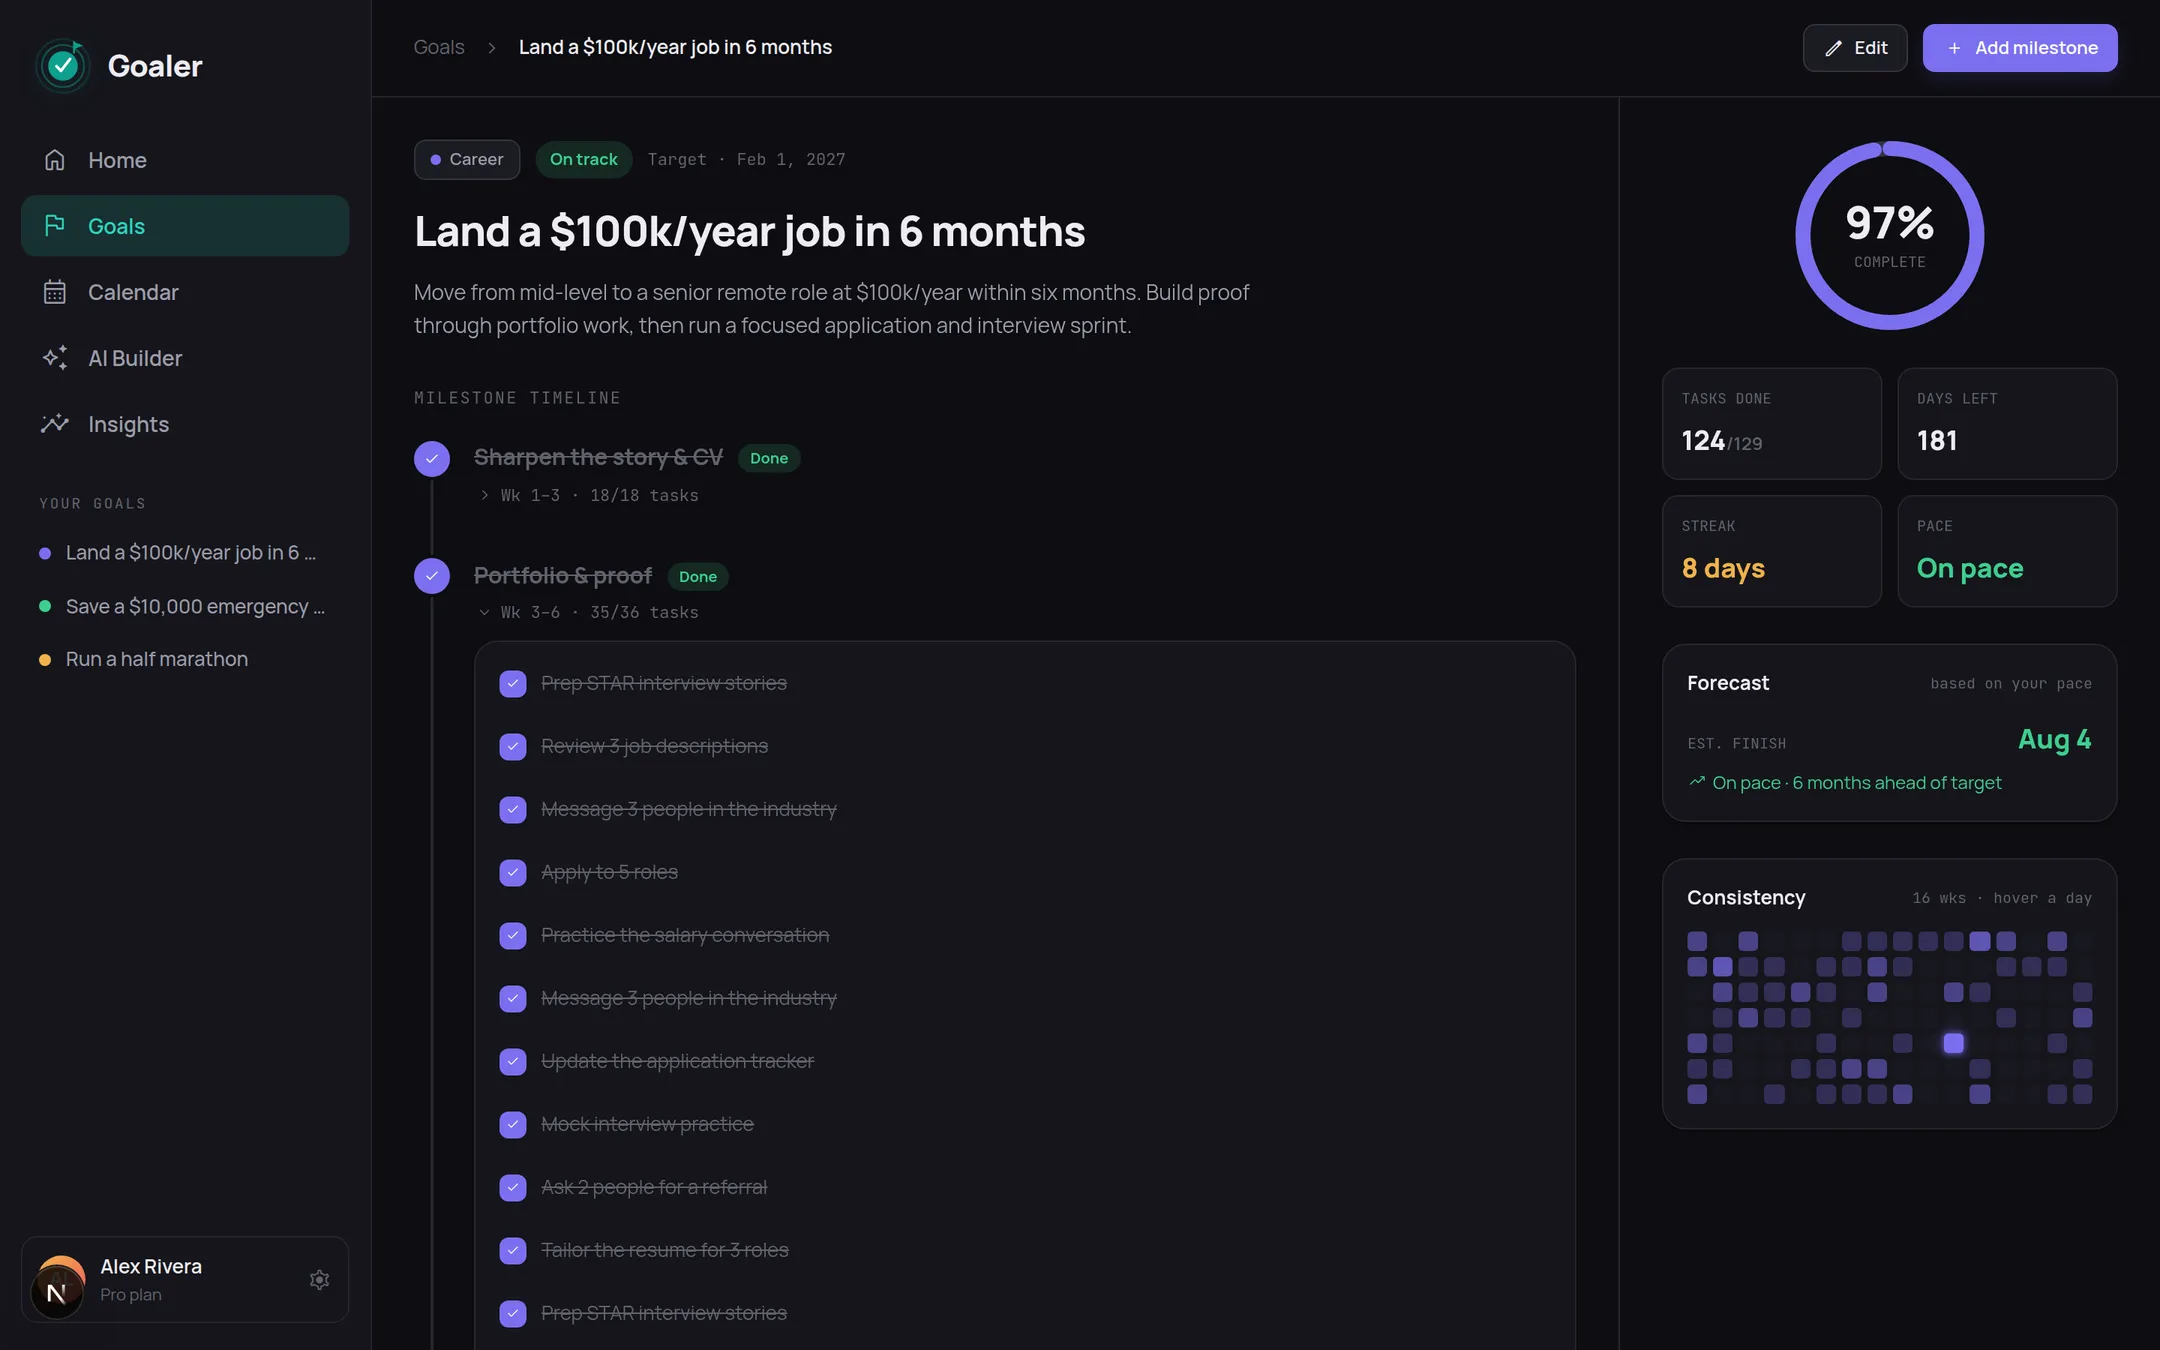Image resolution: width=2160 pixels, height=1350 pixels.
Task: Uncheck the Apply to 5 roles task
Action: click(x=513, y=873)
